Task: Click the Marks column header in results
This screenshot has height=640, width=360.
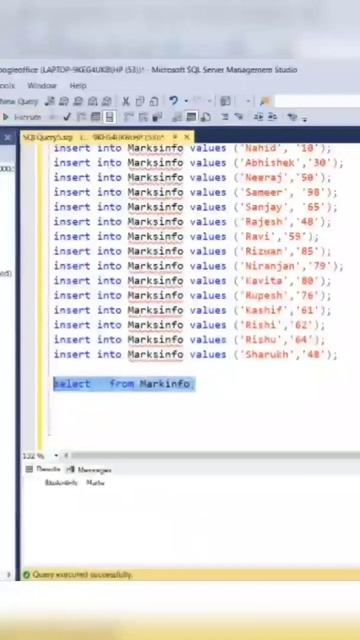Action: [95, 483]
